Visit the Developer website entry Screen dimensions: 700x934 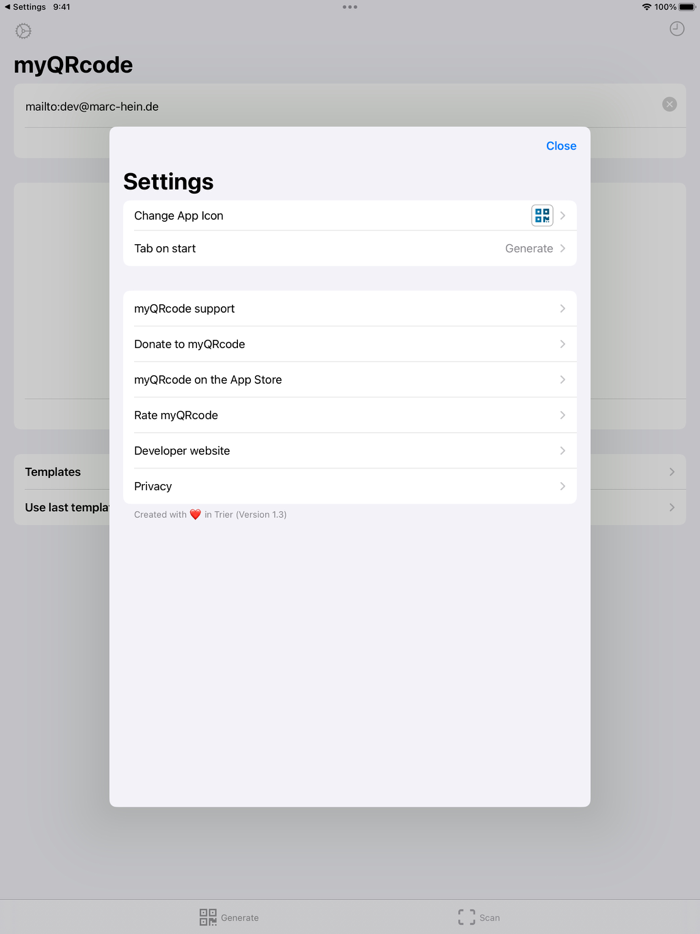pos(350,451)
